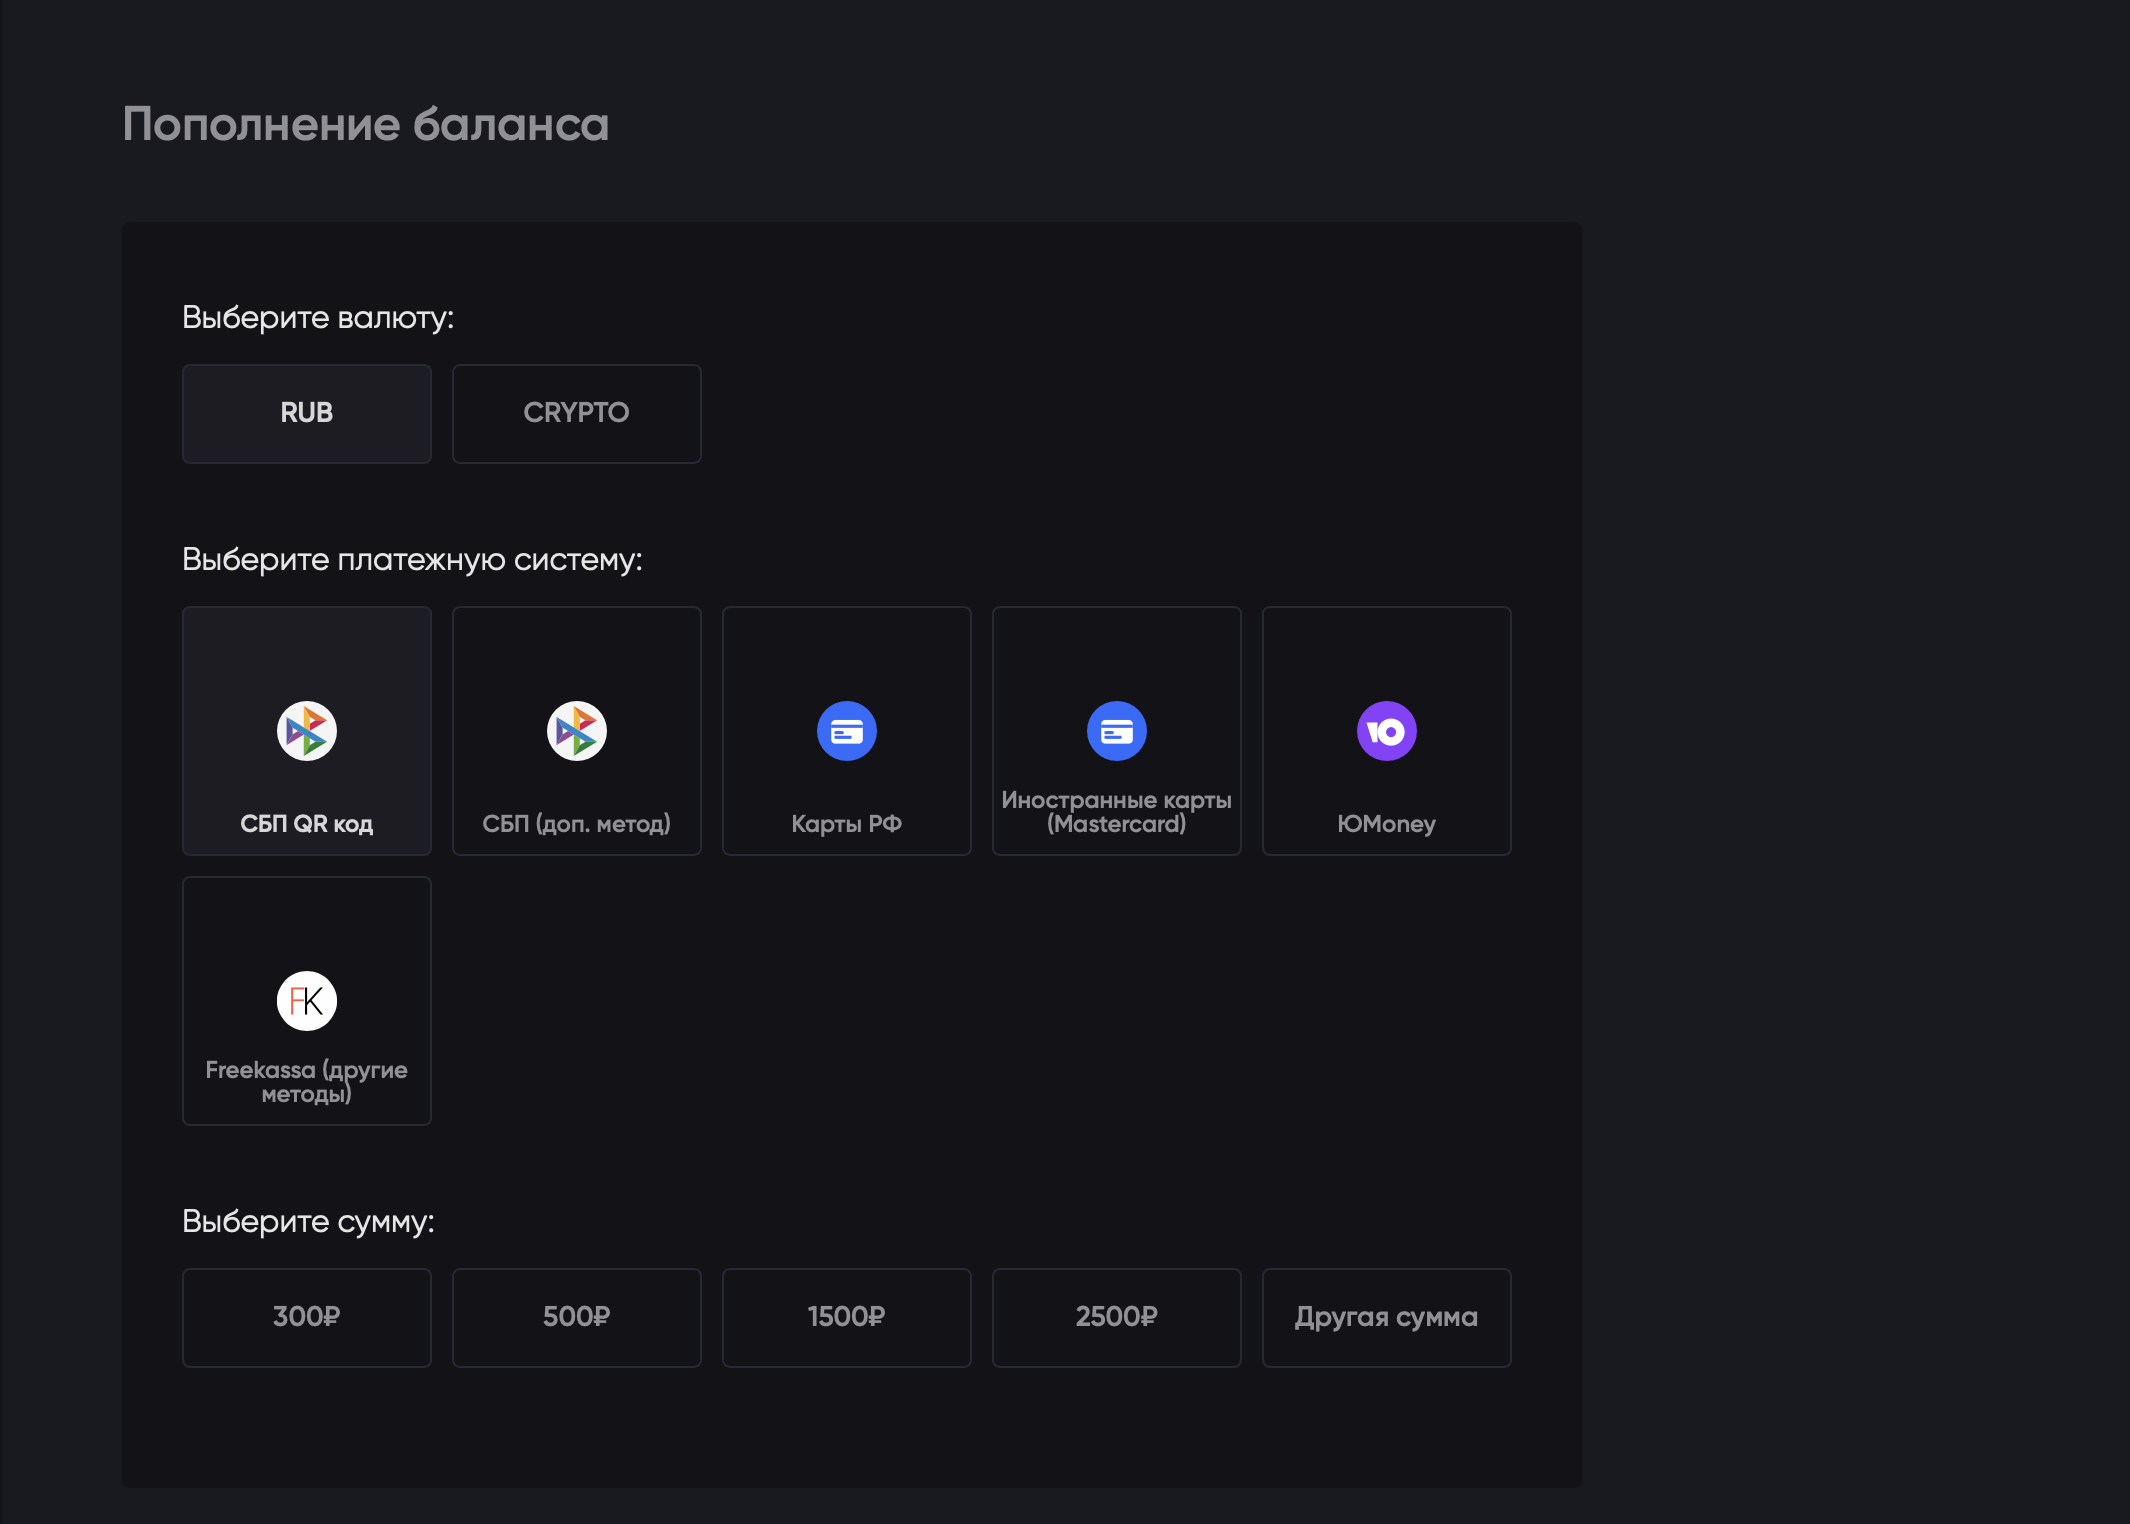This screenshot has height=1524, width=2130.
Task: Open the Другая сумма custom amount option
Action: tap(1387, 1317)
